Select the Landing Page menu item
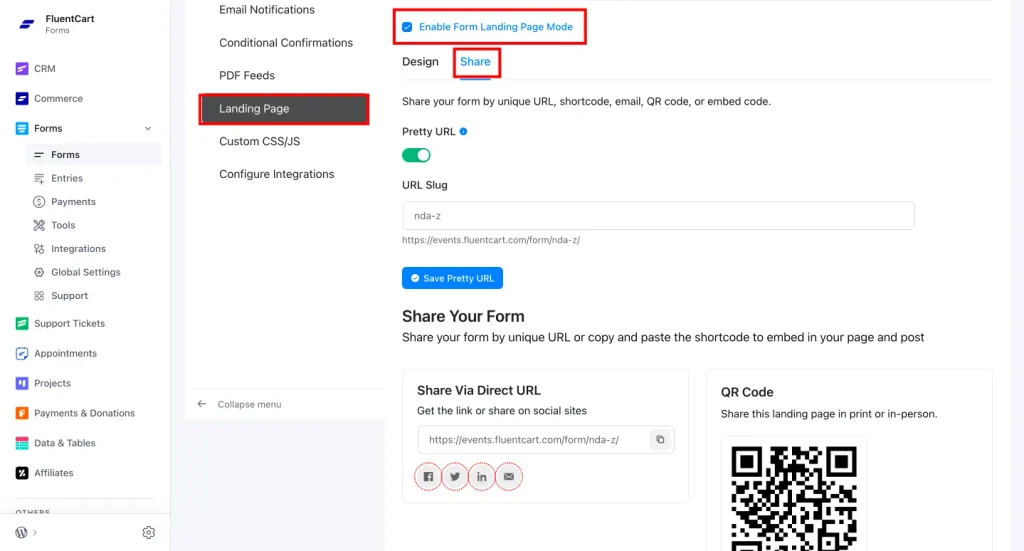 tap(284, 109)
